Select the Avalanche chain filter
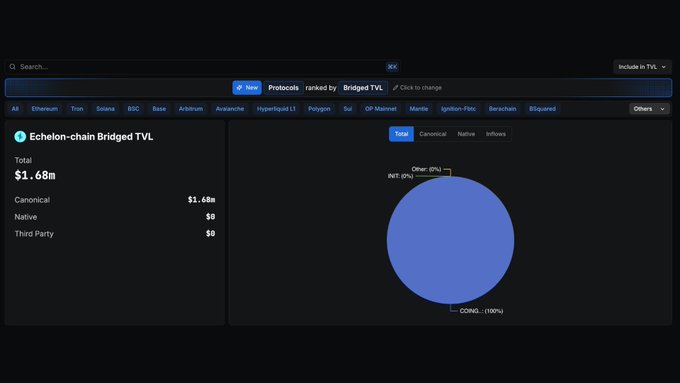The image size is (680, 383). pos(230,109)
